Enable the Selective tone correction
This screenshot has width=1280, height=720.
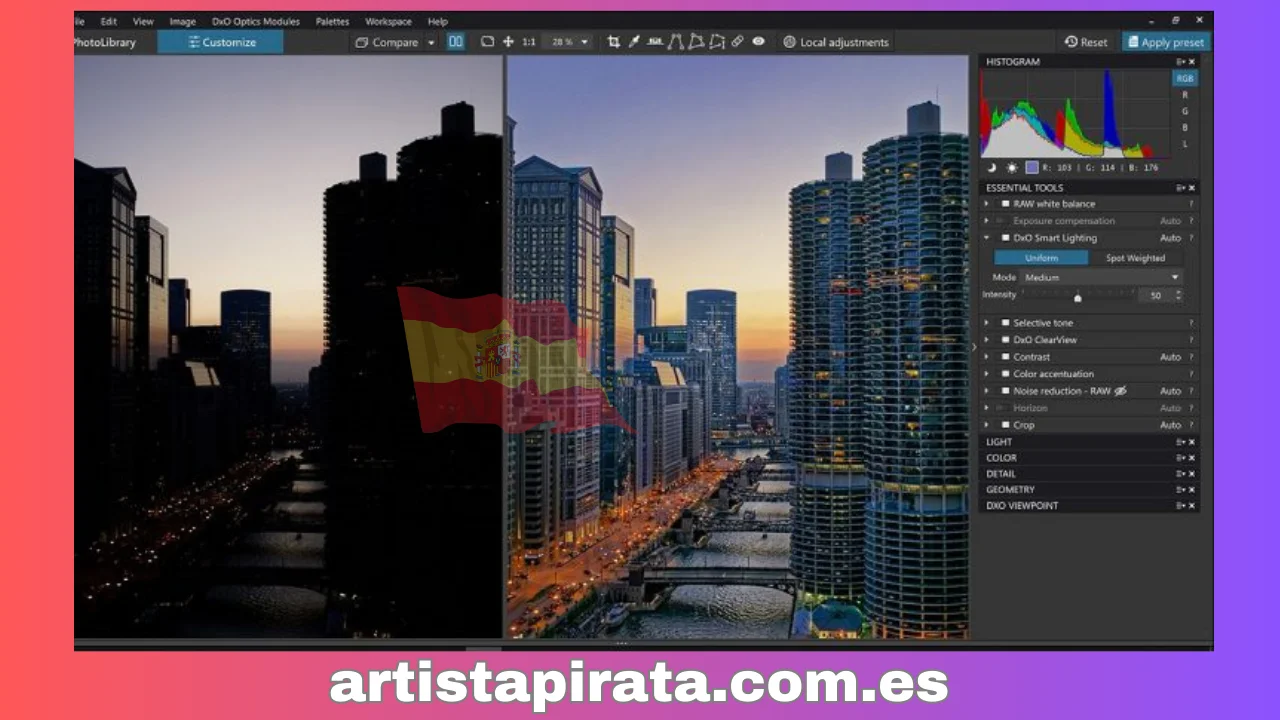point(1005,323)
